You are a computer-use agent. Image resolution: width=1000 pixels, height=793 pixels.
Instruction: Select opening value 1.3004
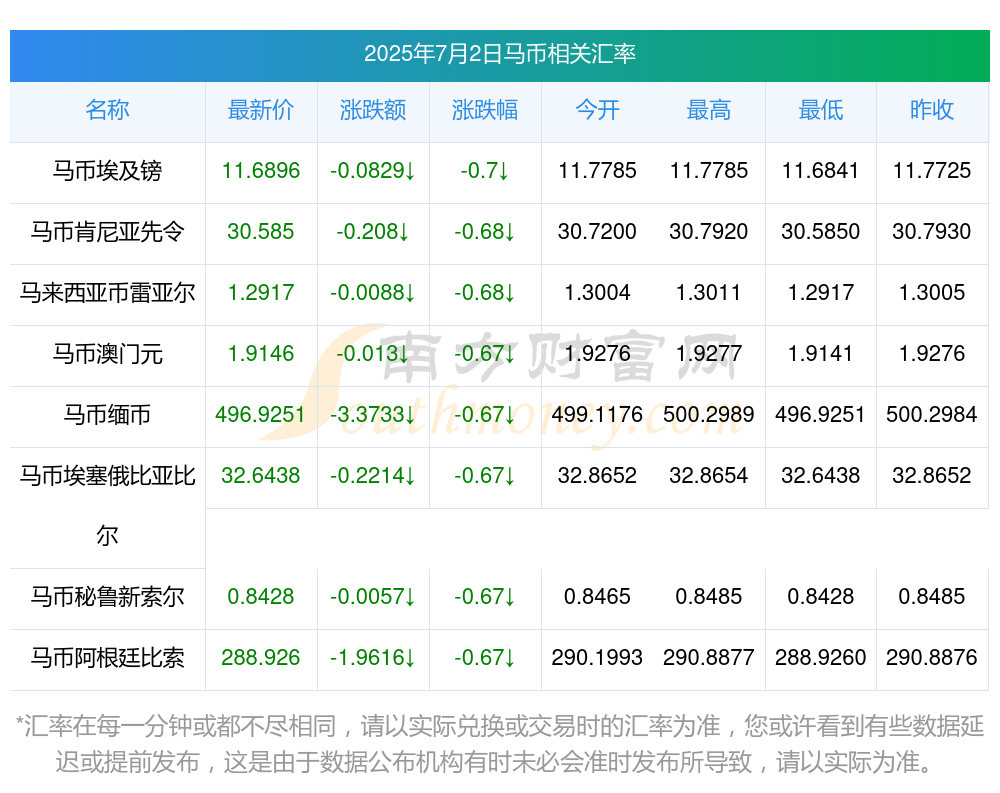coord(597,293)
